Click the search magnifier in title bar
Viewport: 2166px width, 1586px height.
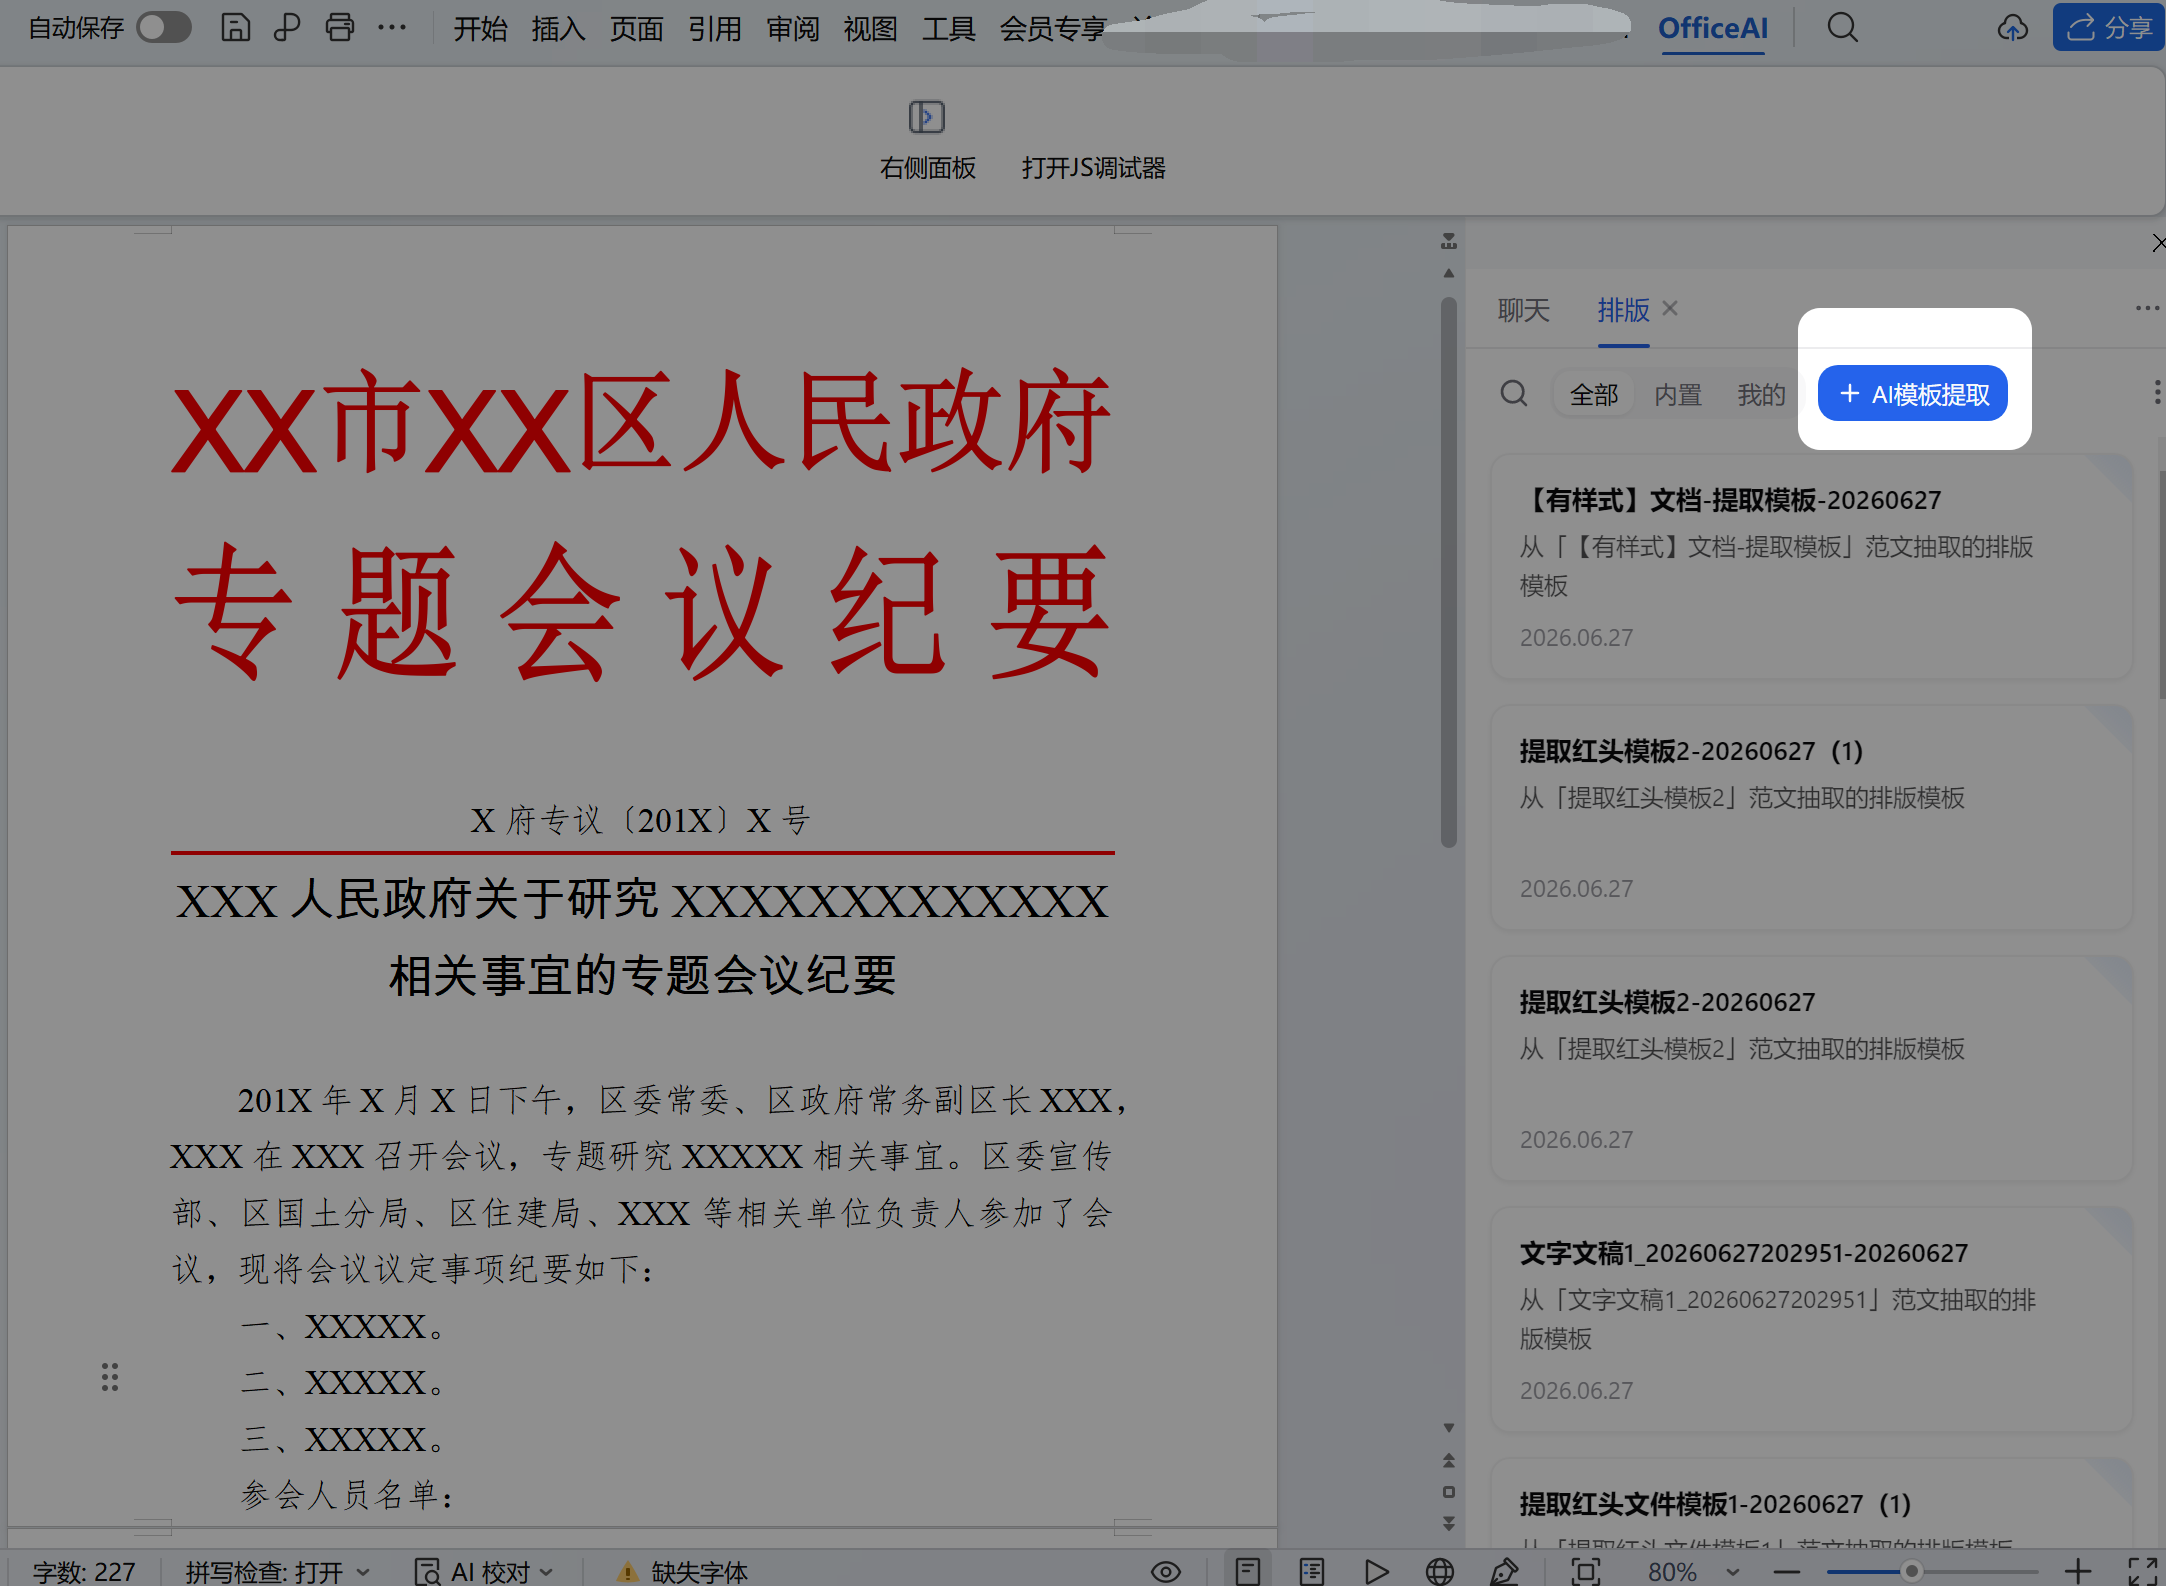pos(1843,28)
